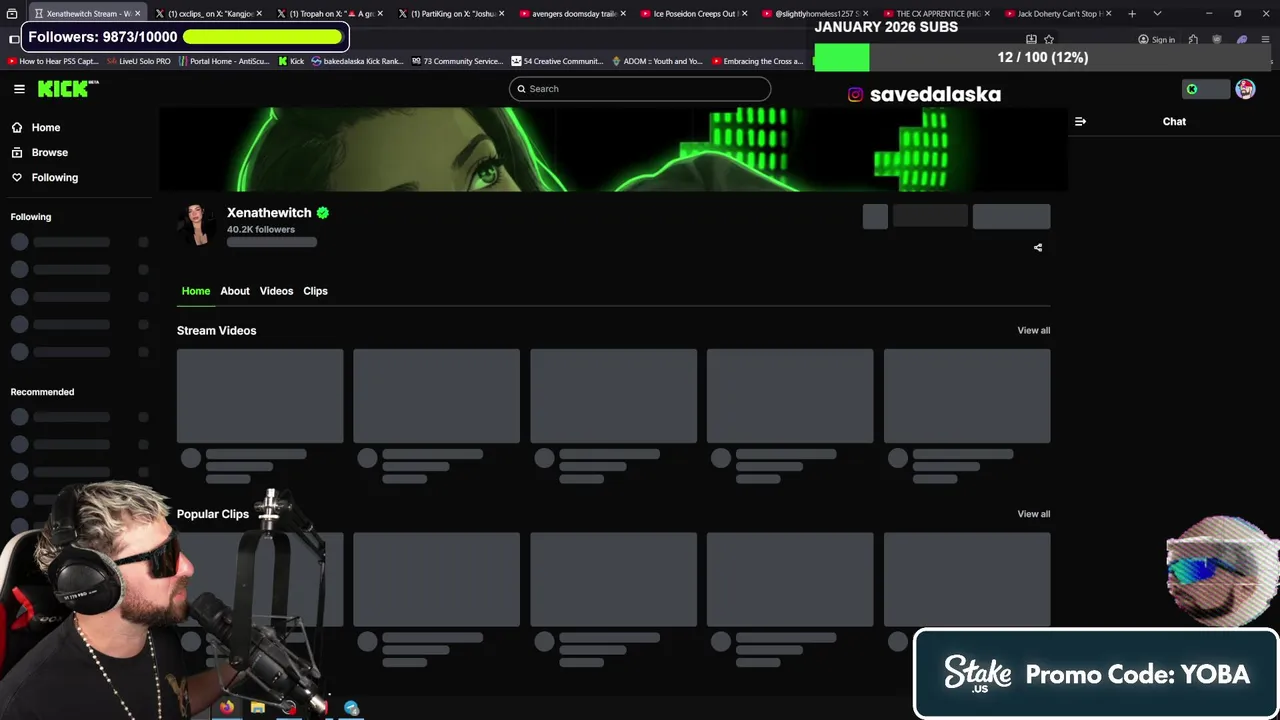Close the avengers doomsday trailer tab
Image resolution: width=1280 pixels, height=720 pixels.
pos(623,14)
